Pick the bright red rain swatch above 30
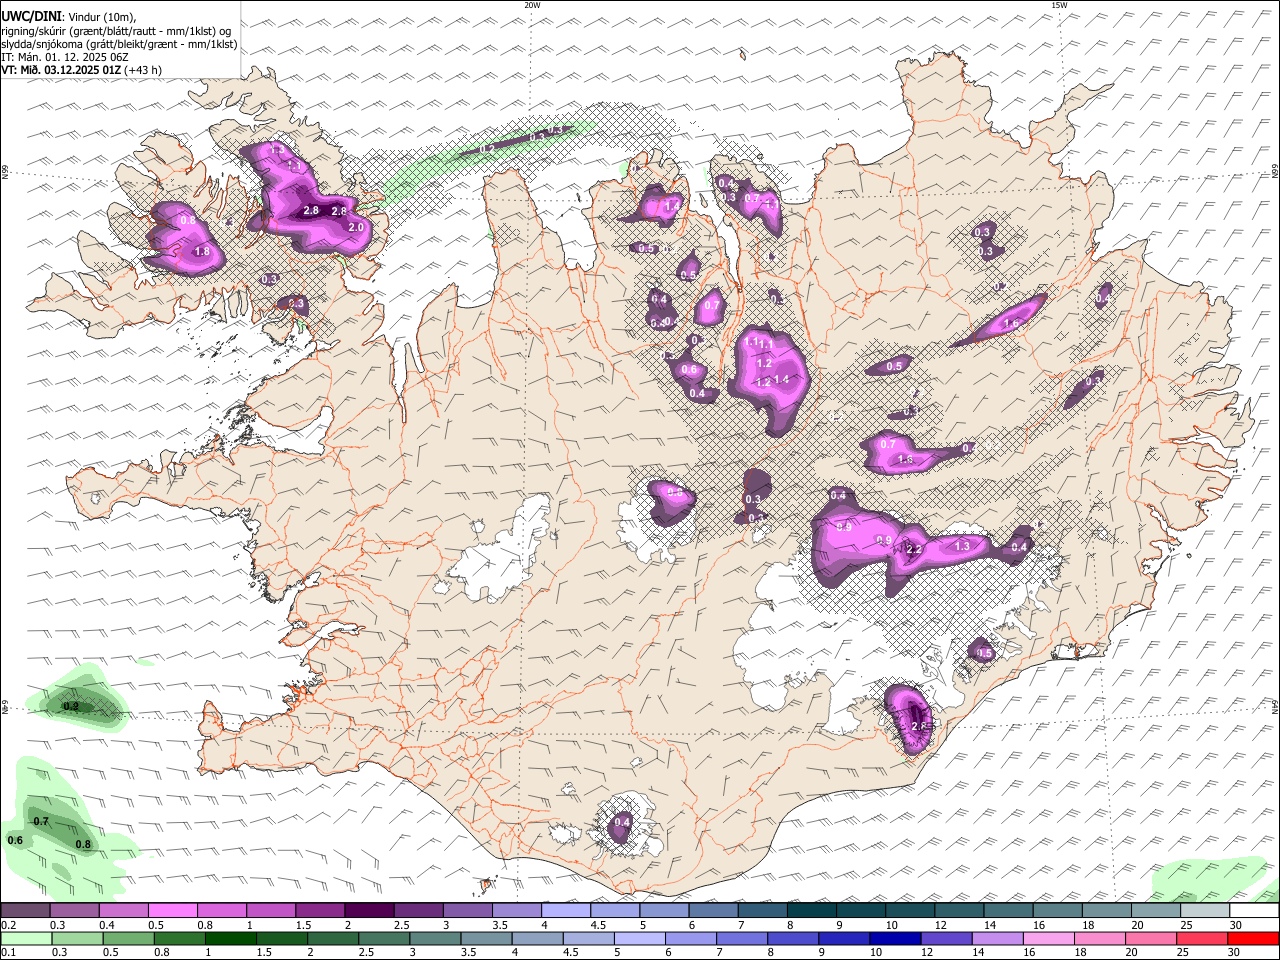Image resolution: width=1280 pixels, height=960 pixels. [1252, 938]
